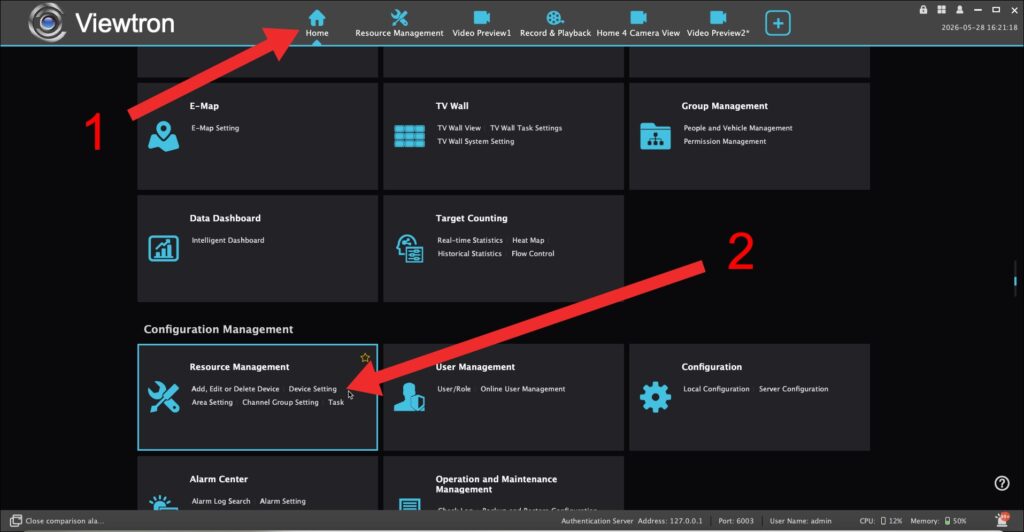This screenshot has height=532, width=1024.
Task: Switch to Video Preview1 tab
Action: coord(481,23)
